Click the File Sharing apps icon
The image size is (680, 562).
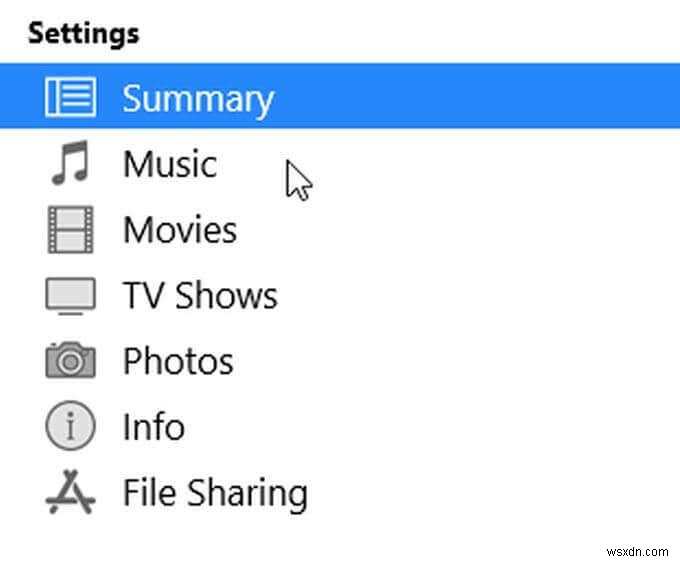(70, 493)
